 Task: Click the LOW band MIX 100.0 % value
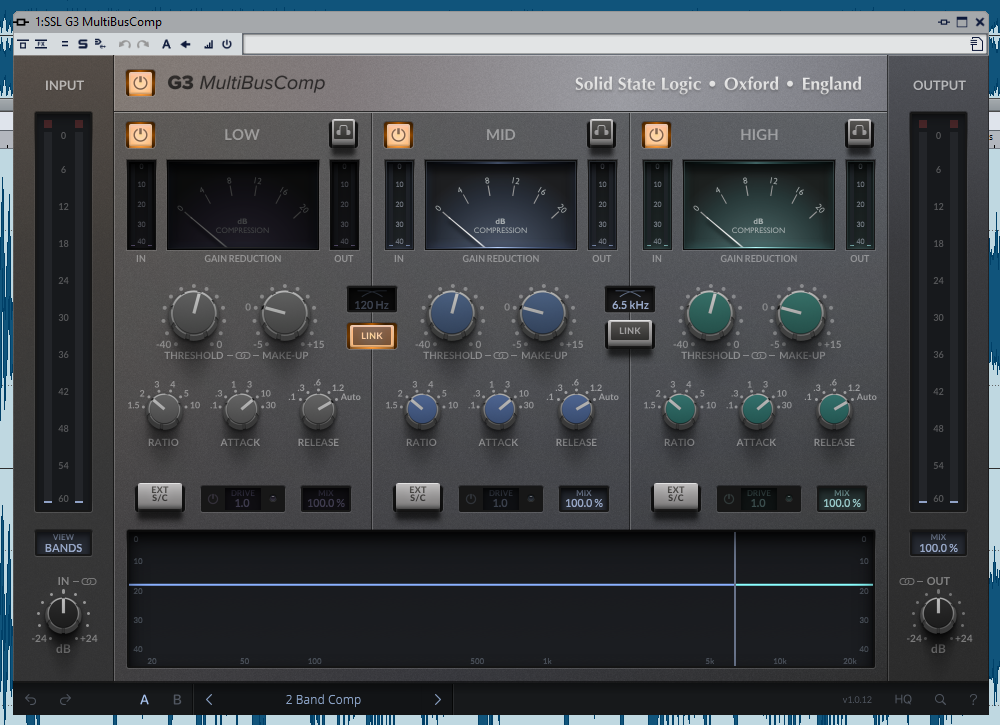[326, 499]
